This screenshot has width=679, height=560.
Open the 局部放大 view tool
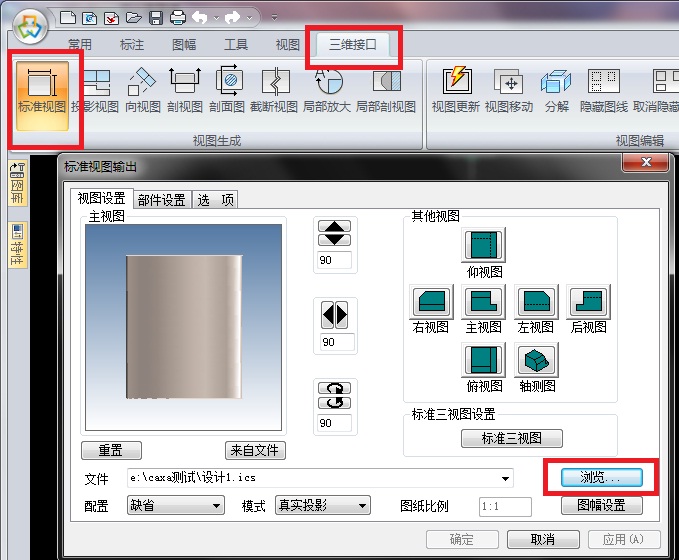329,88
